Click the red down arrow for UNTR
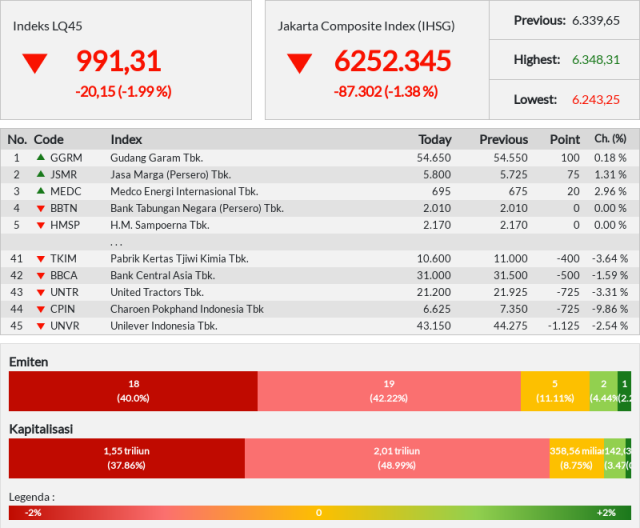Screen dimensions: 640x528 pos(40,293)
